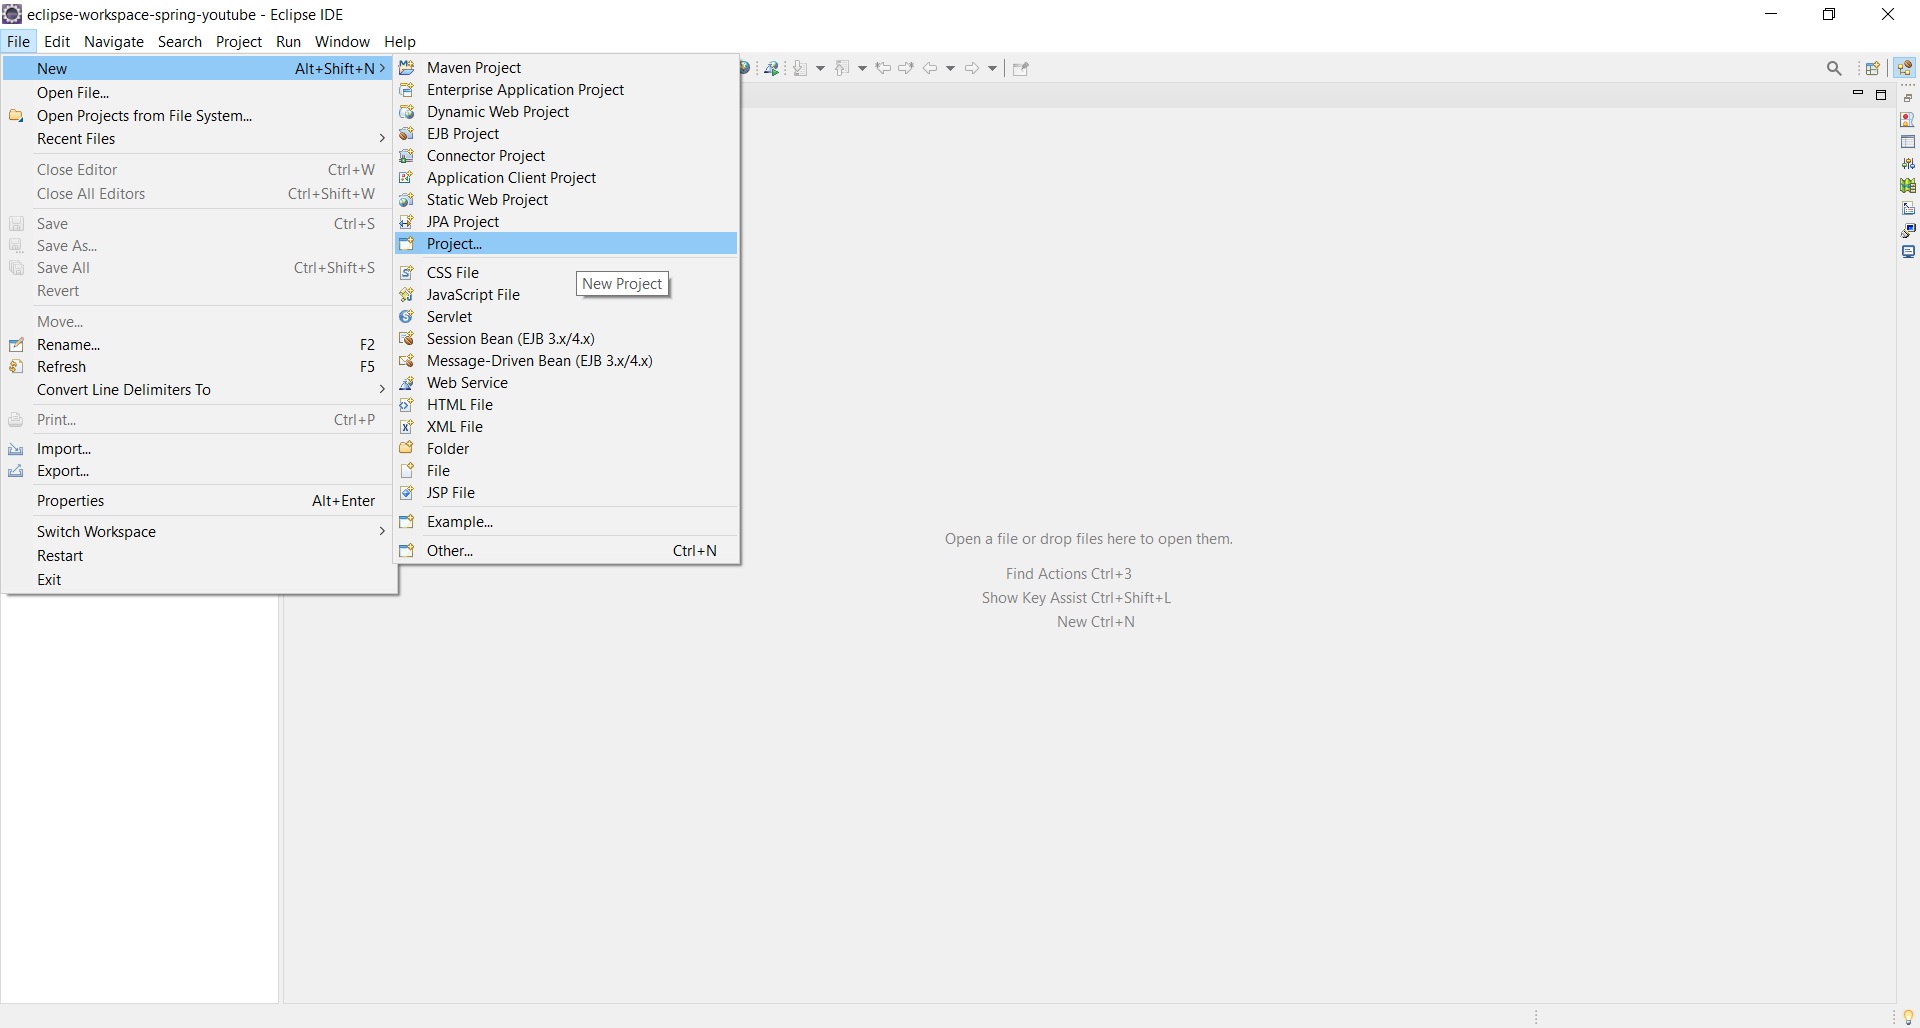Viewport: 1920px width, 1028px height.
Task: Maximize the editor area
Action: (x=1881, y=95)
